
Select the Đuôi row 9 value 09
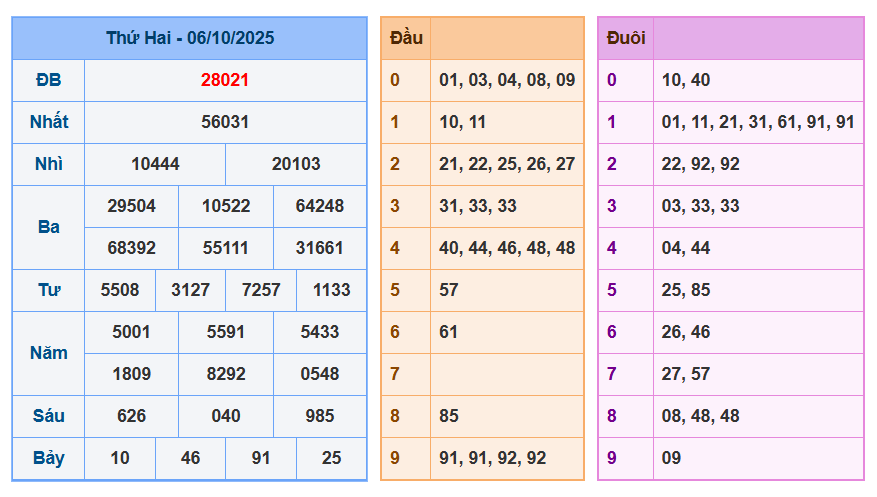click(671, 458)
